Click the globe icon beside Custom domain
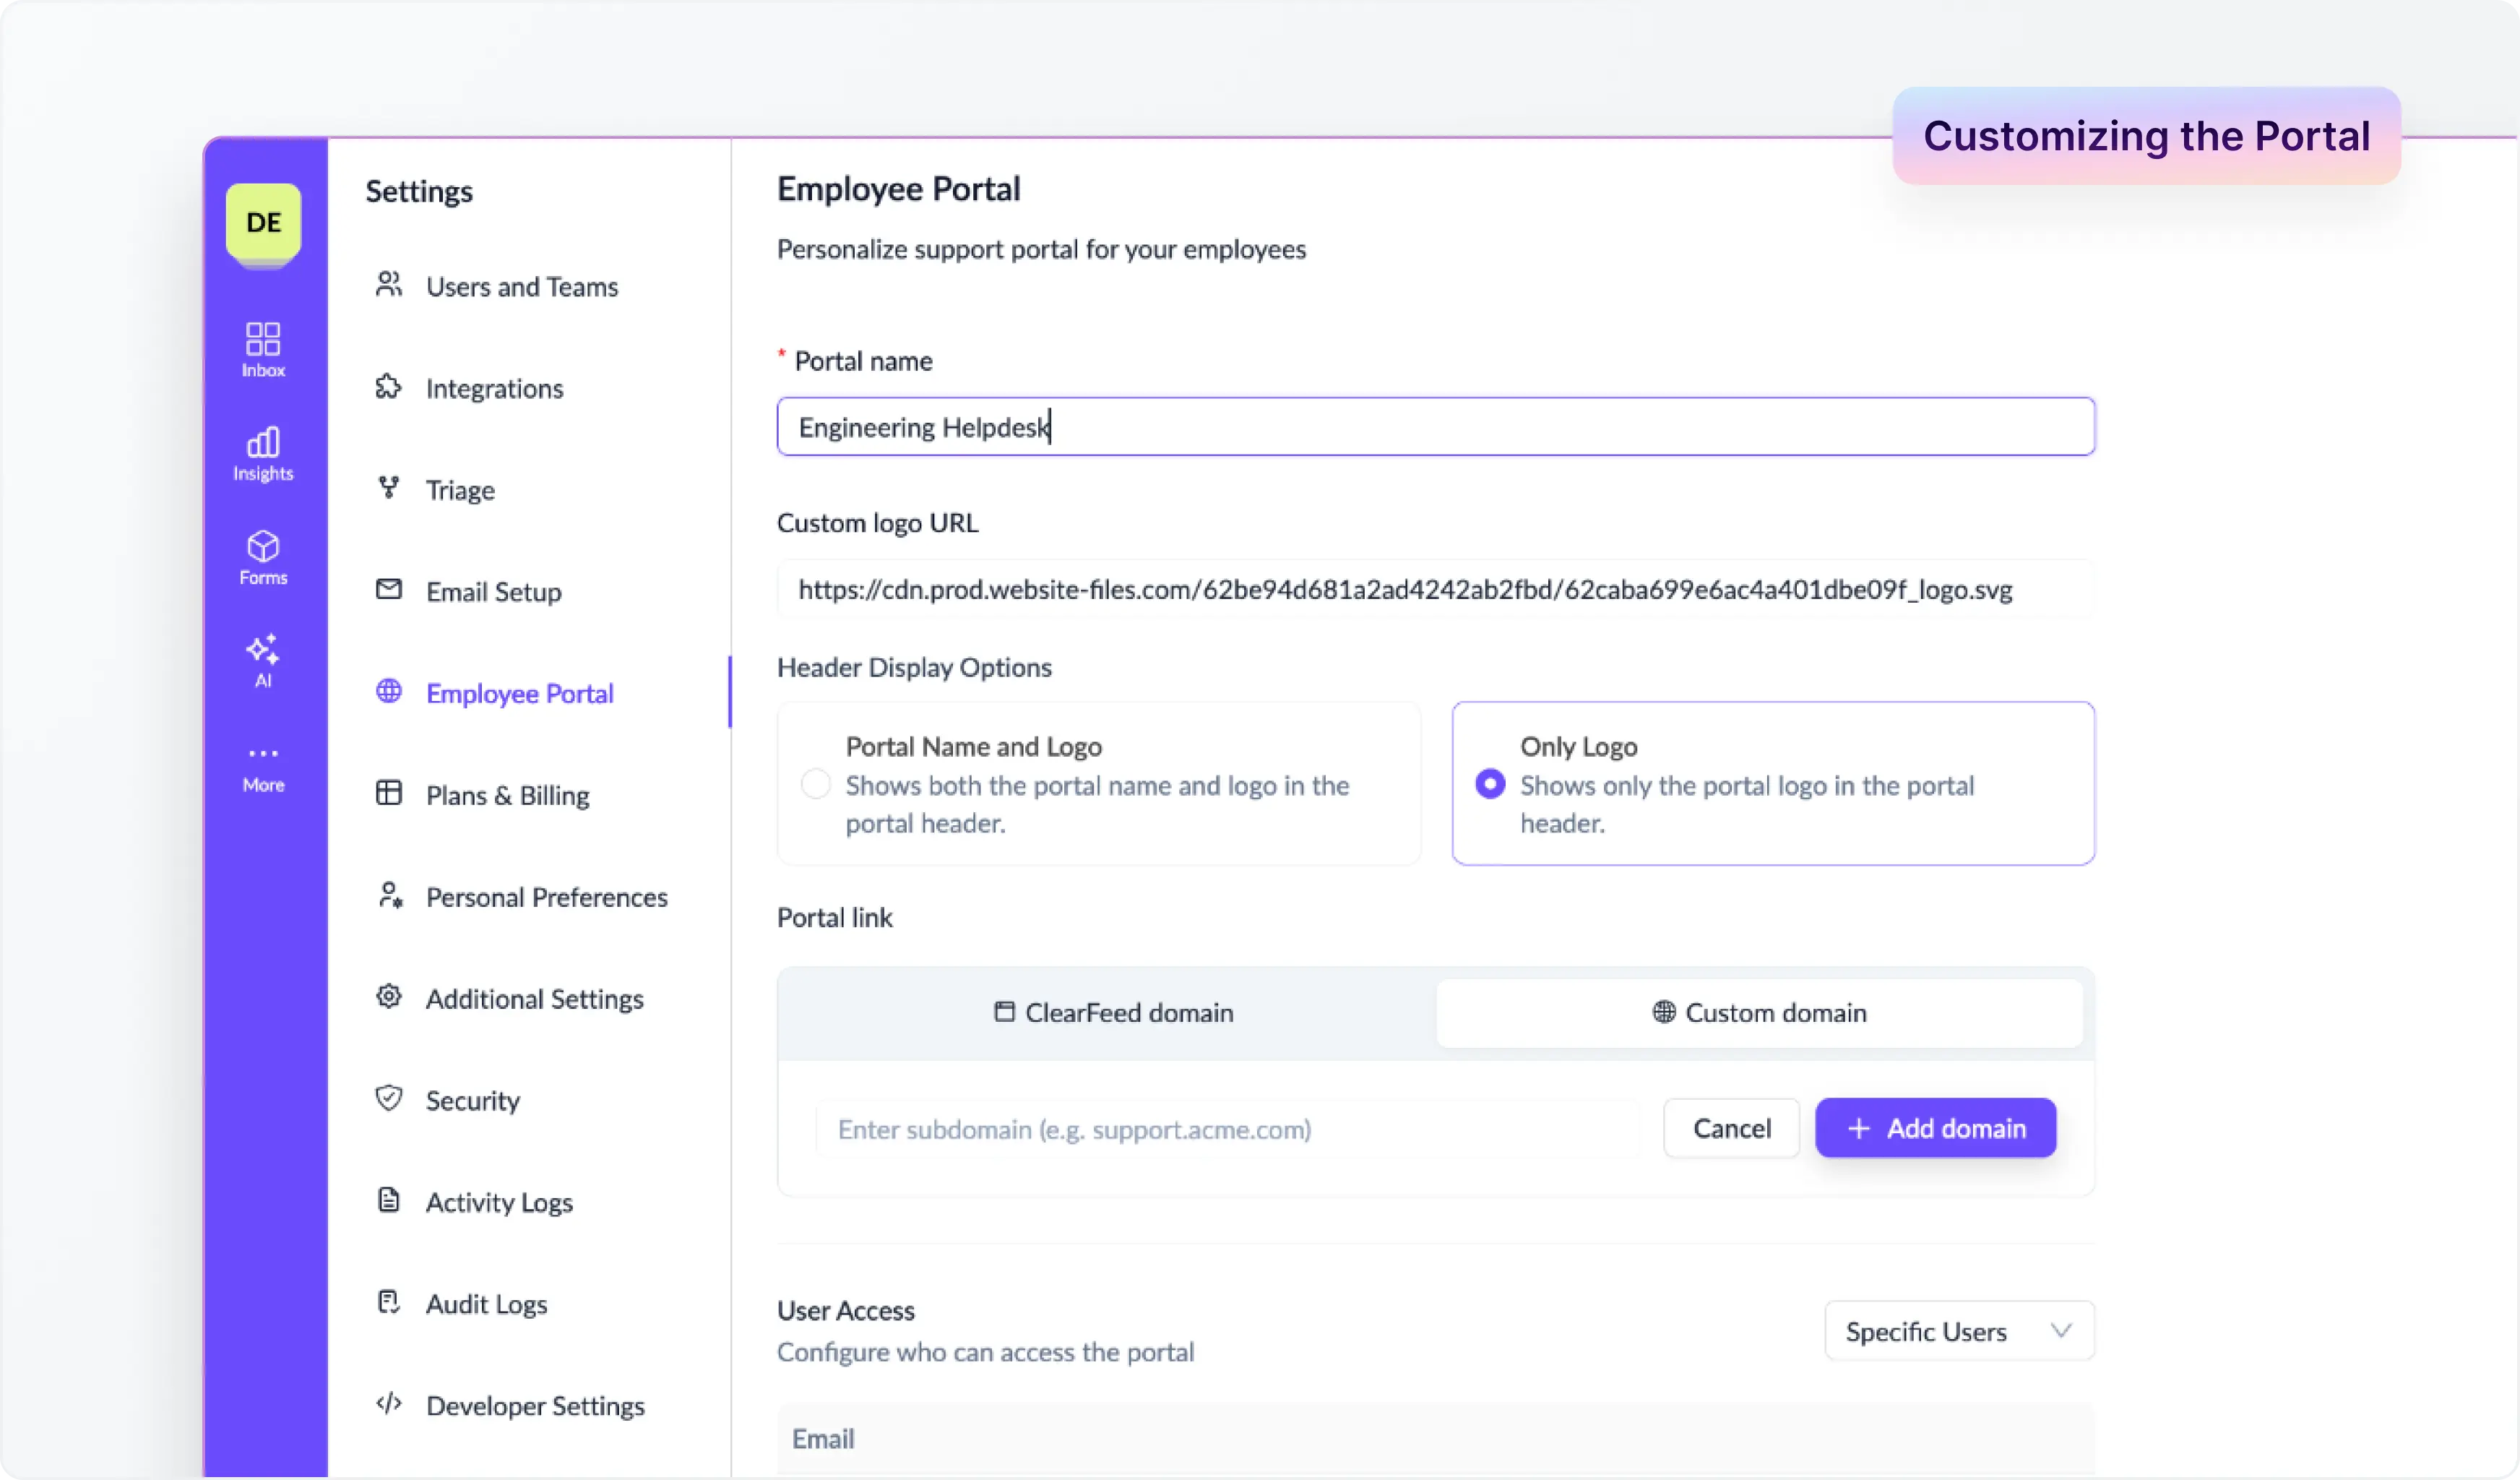This screenshot has height=1480, width=2520. point(1664,1012)
